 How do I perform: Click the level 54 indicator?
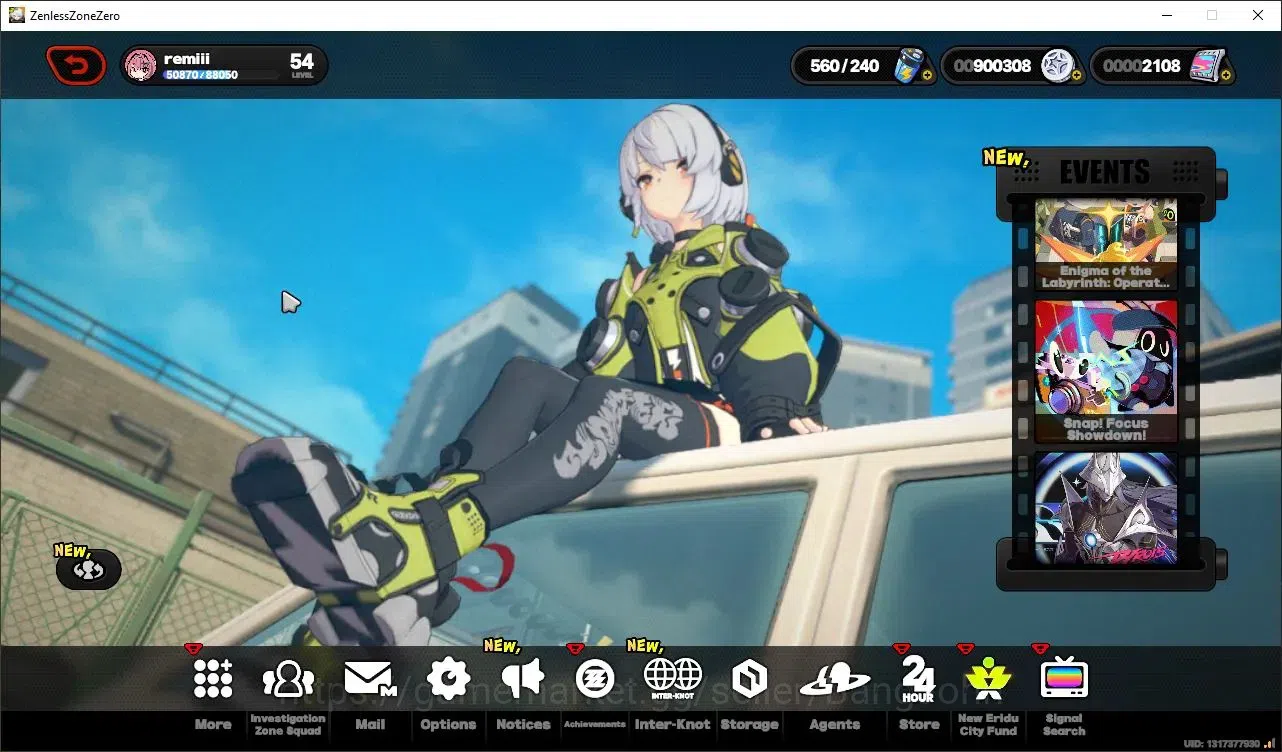click(x=302, y=66)
